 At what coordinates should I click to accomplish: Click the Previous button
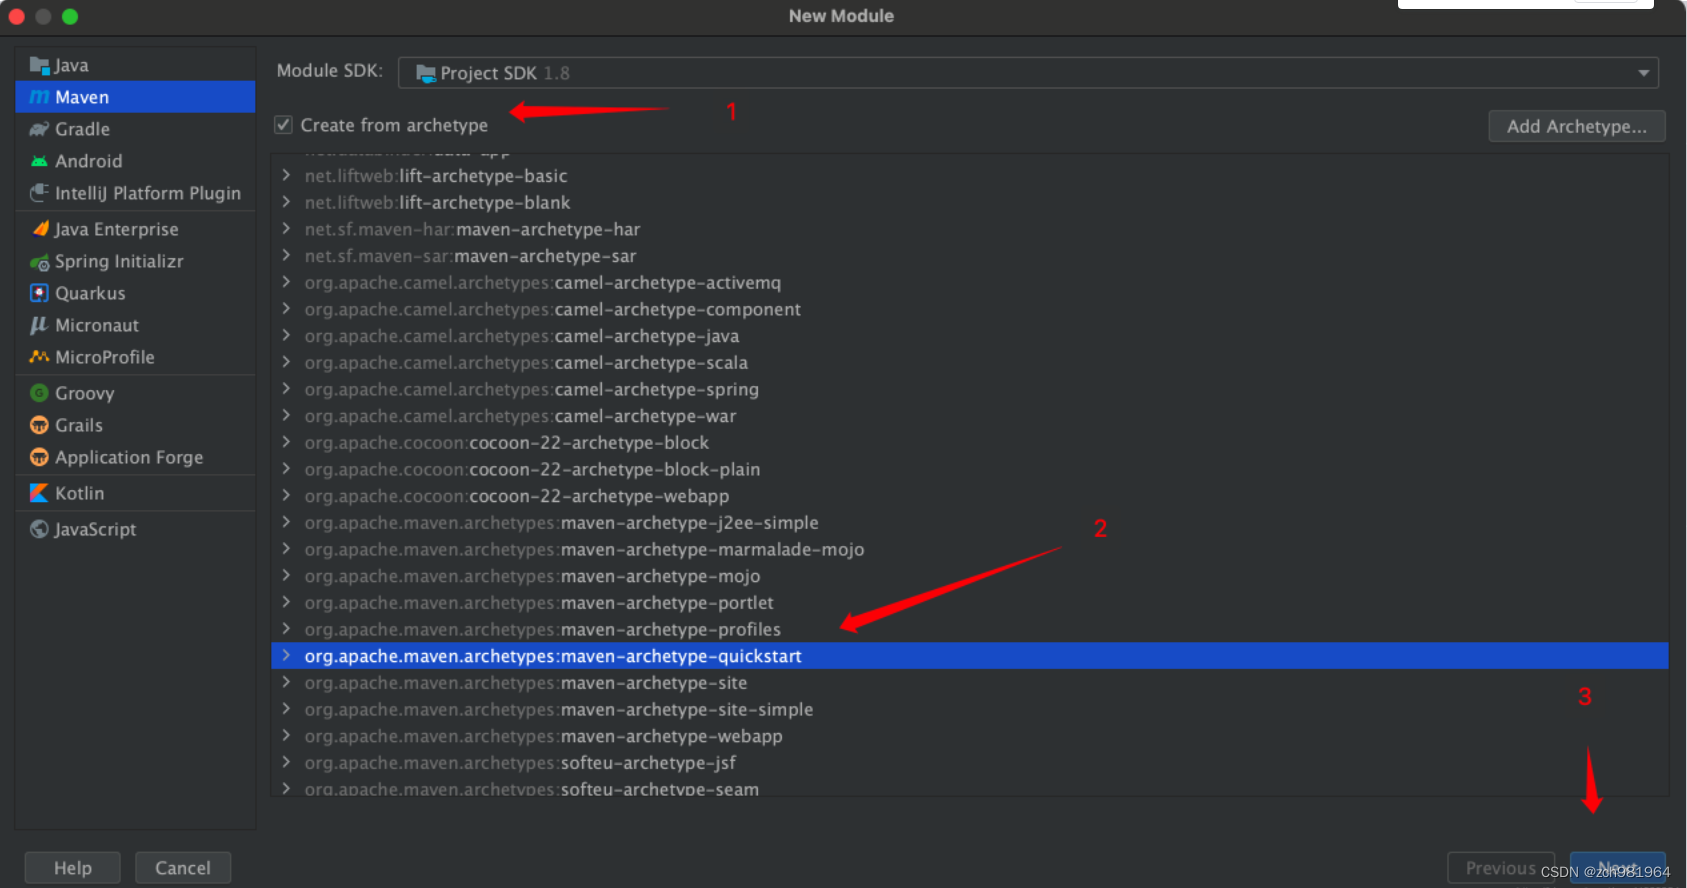[1500, 868]
